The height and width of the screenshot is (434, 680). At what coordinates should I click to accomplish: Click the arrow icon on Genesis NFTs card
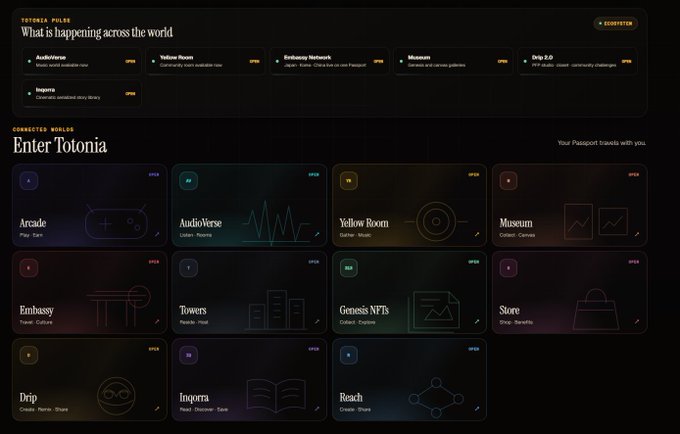(477, 321)
